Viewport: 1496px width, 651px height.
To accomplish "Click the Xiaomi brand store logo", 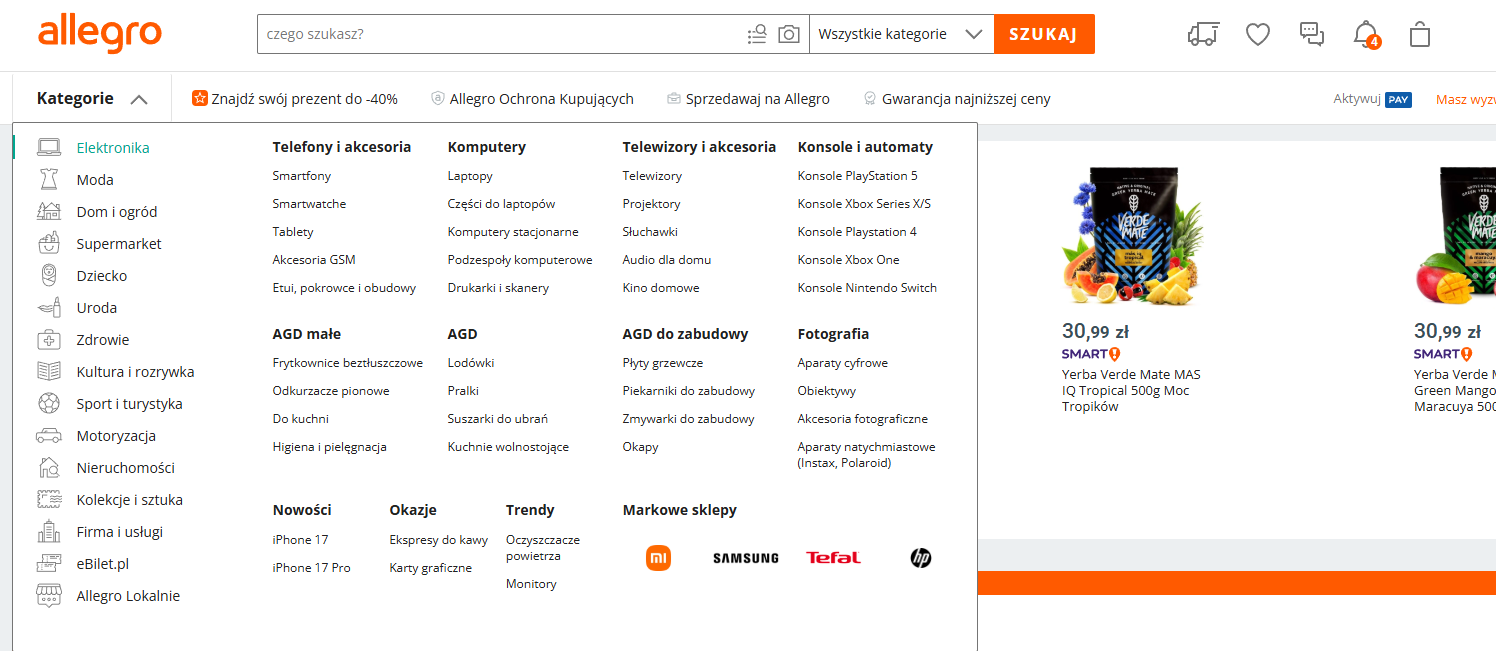I will [x=658, y=558].
